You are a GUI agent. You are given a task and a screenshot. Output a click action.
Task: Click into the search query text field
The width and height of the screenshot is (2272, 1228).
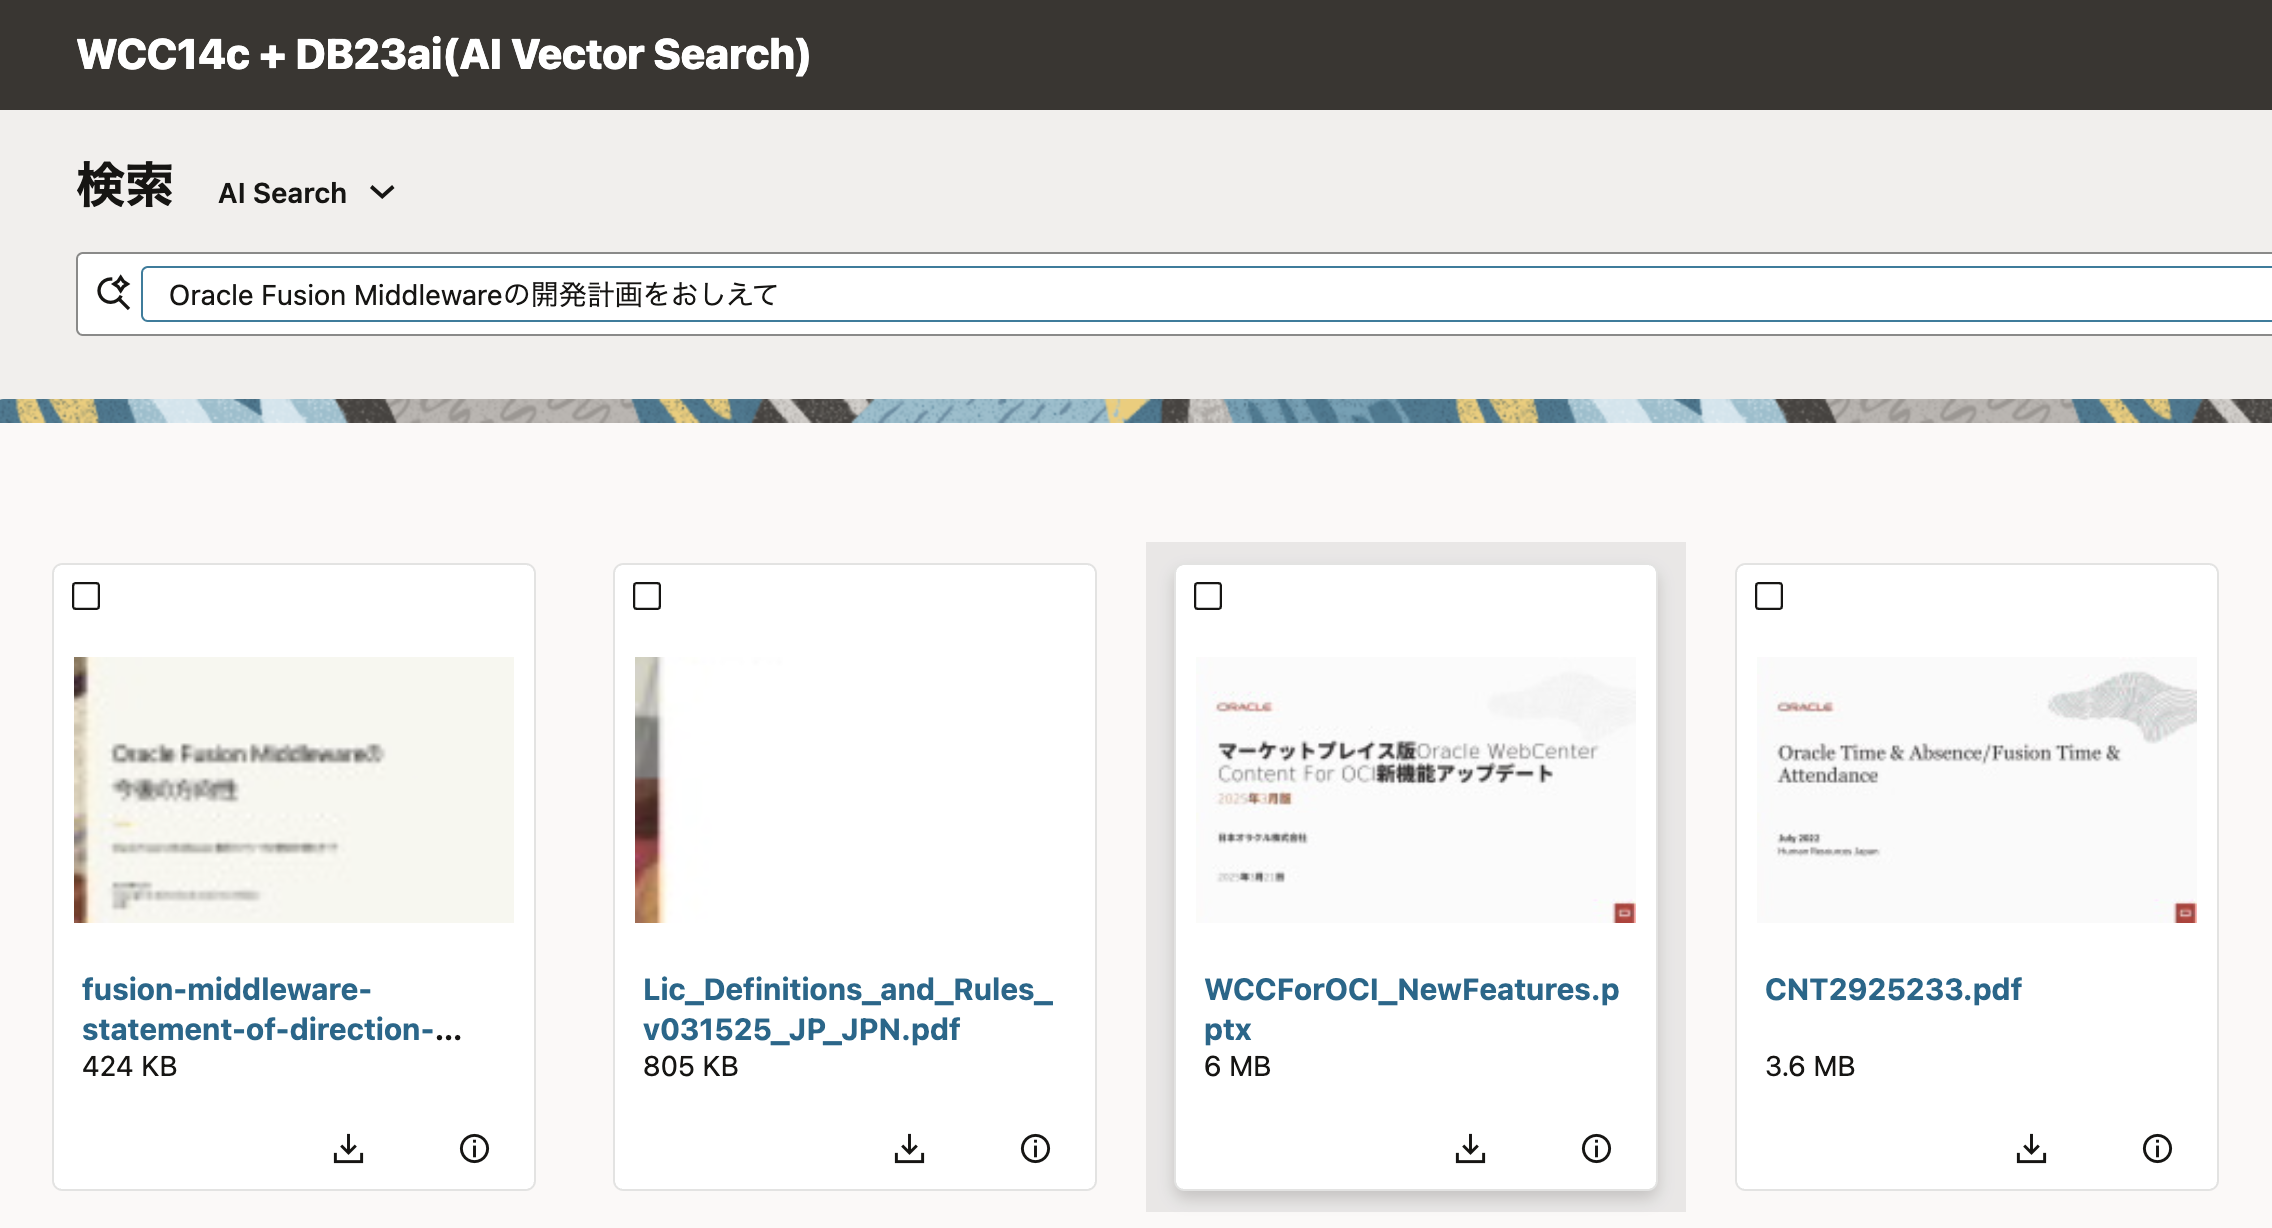coord(1200,295)
